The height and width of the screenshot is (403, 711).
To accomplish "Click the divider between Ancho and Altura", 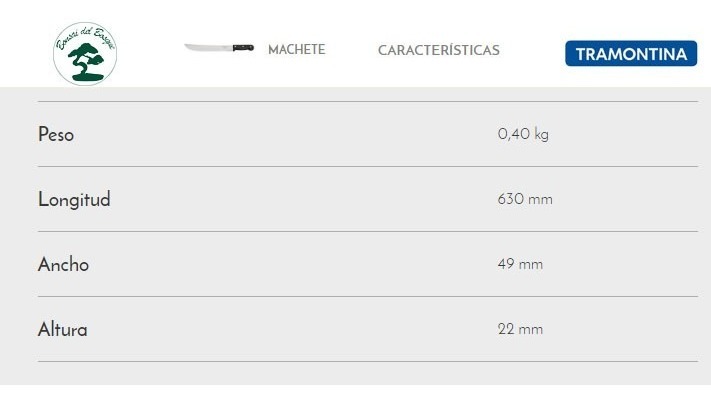I will [x=368, y=296].
